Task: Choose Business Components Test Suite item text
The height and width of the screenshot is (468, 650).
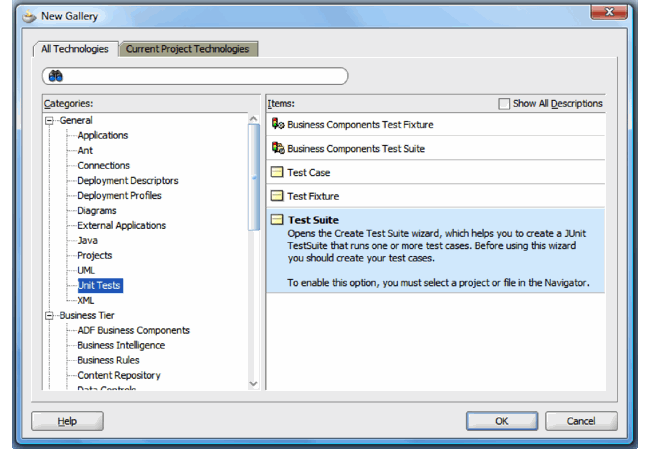Action: (356, 149)
